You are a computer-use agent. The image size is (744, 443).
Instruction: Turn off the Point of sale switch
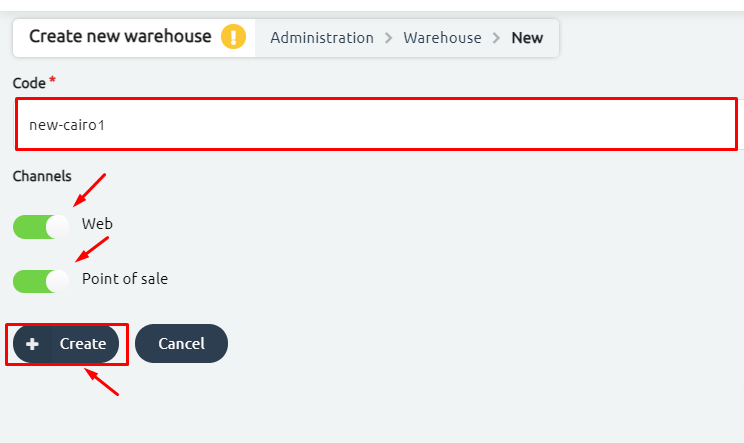tap(41, 281)
